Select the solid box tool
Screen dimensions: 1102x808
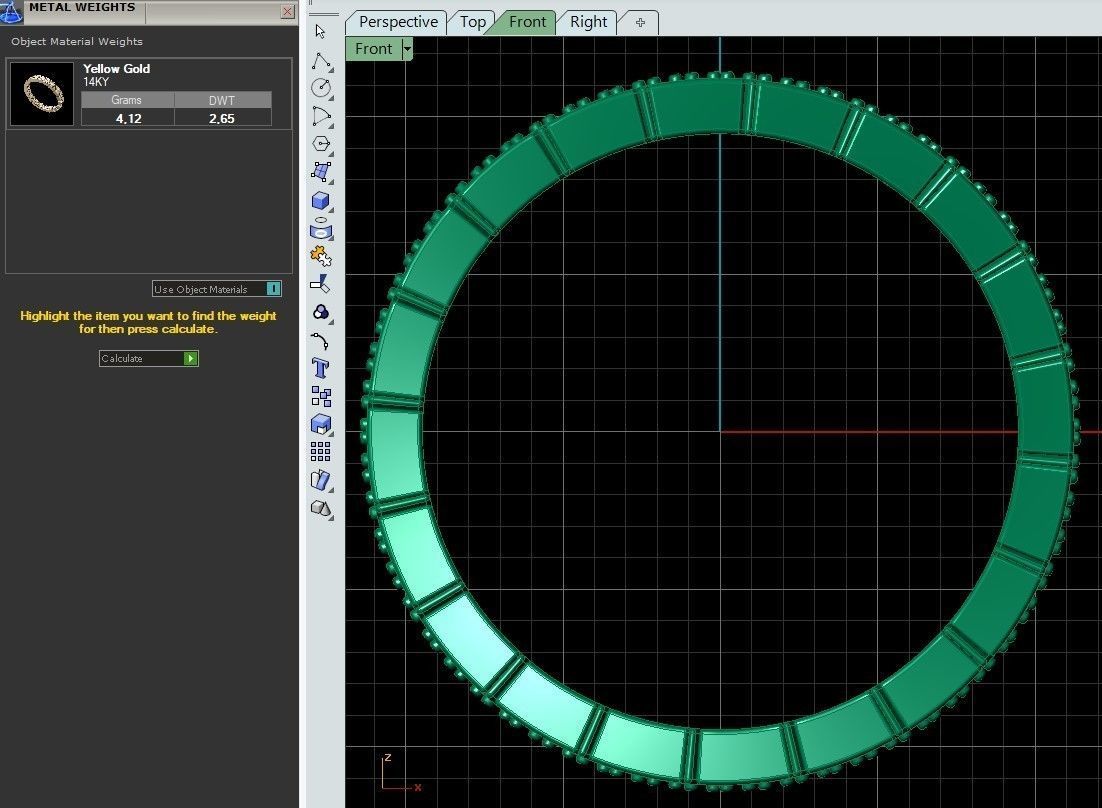(x=321, y=201)
